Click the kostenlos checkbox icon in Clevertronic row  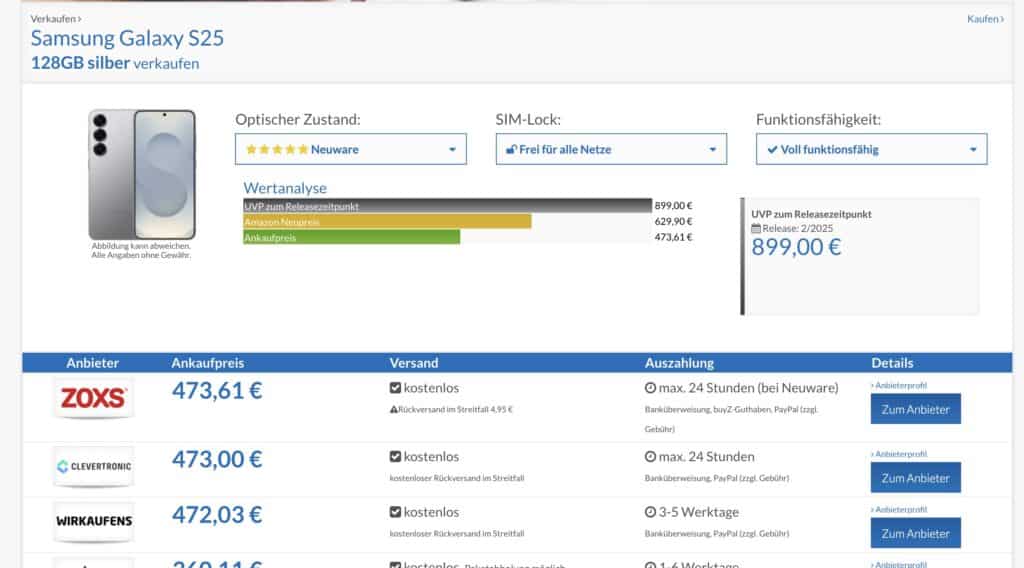pyautogui.click(x=395, y=456)
